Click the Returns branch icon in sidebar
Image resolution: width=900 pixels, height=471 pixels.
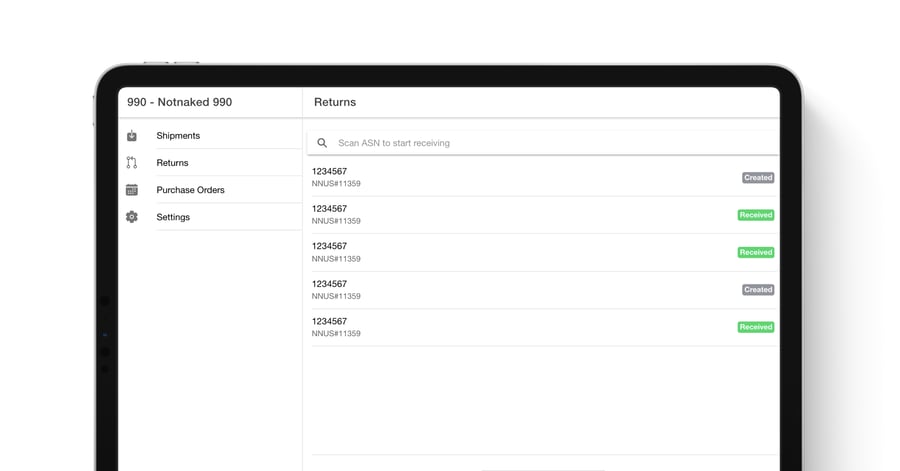132,163
